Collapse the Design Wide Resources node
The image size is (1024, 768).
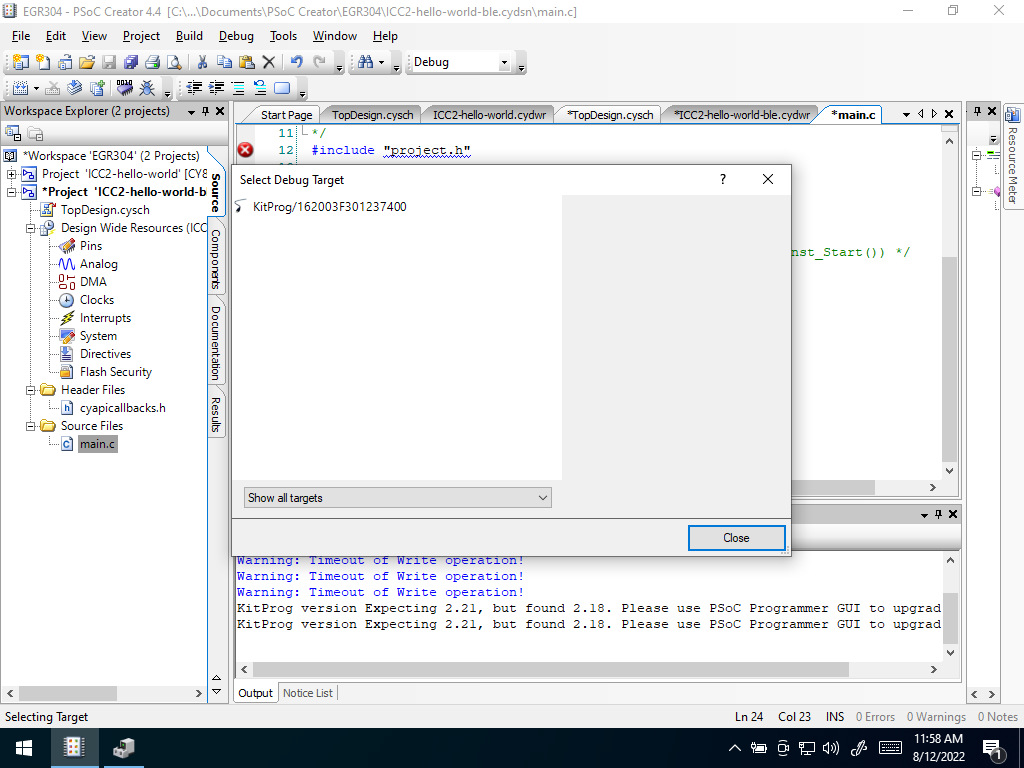(x=30, y=229)
